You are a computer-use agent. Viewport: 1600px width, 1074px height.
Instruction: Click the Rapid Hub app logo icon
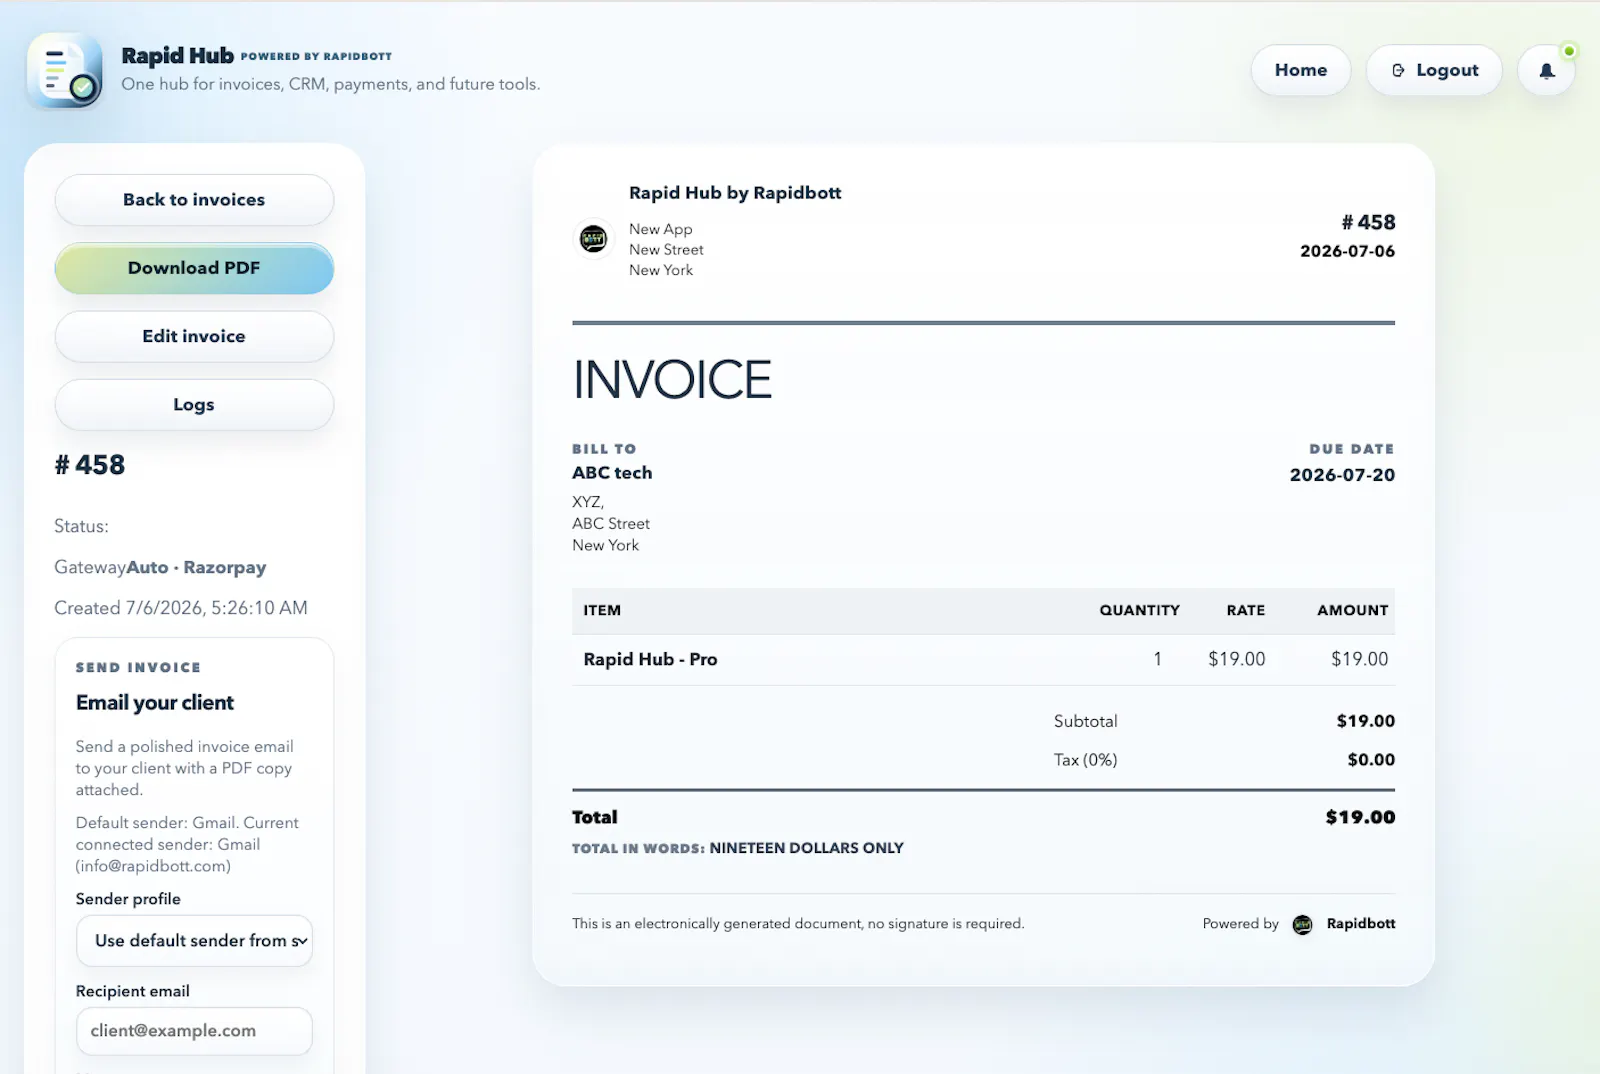tap(65, 70)
